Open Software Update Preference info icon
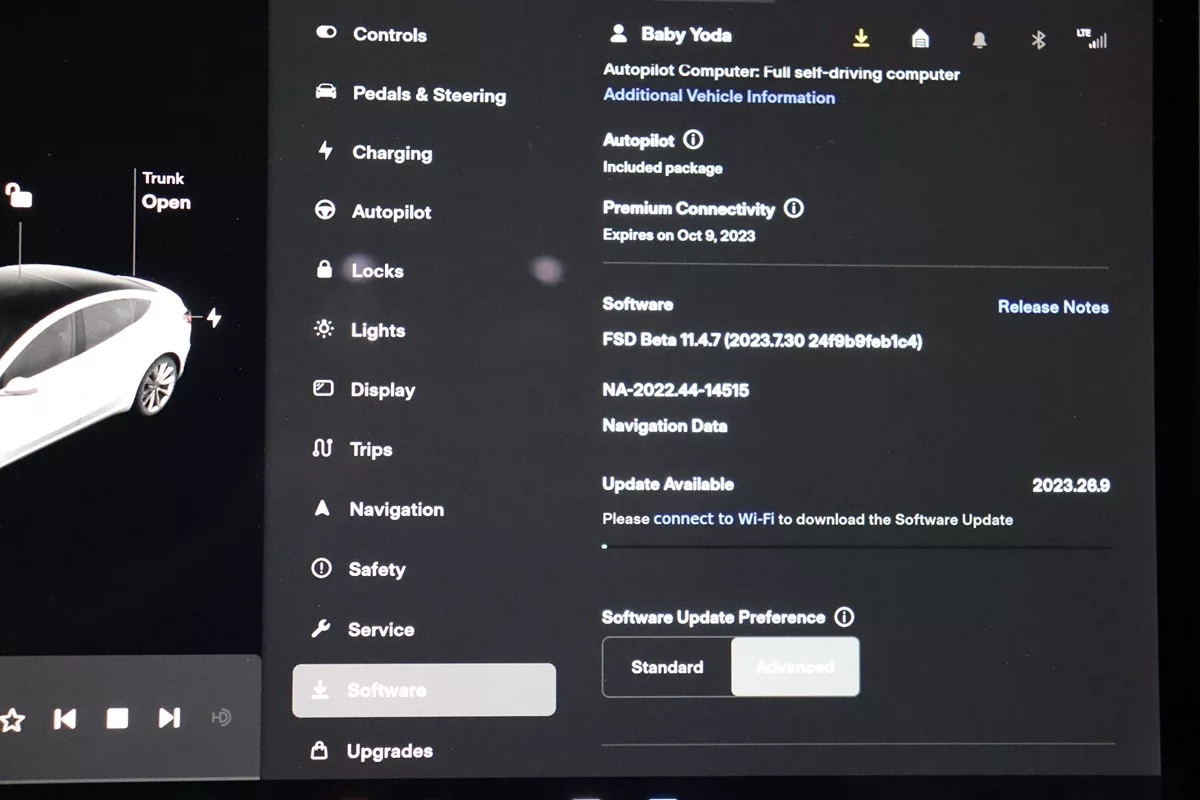The width and height of the screenshot is (1200, 800). coord(844,617)
